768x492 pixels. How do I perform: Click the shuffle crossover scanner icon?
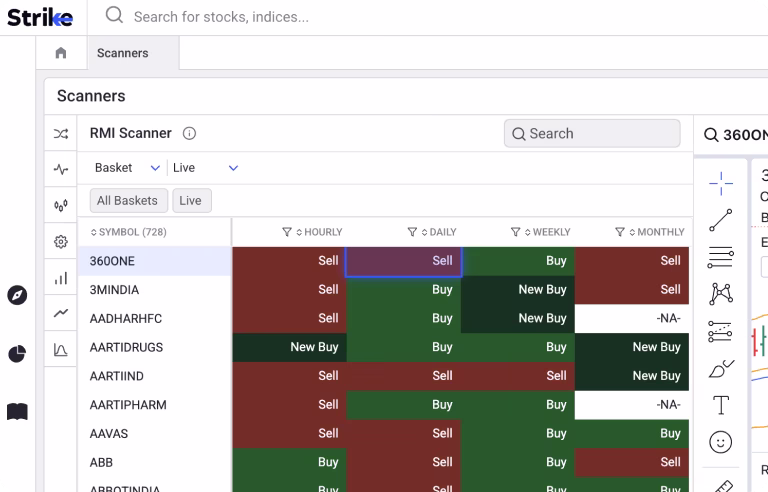(x=61, y=133)
